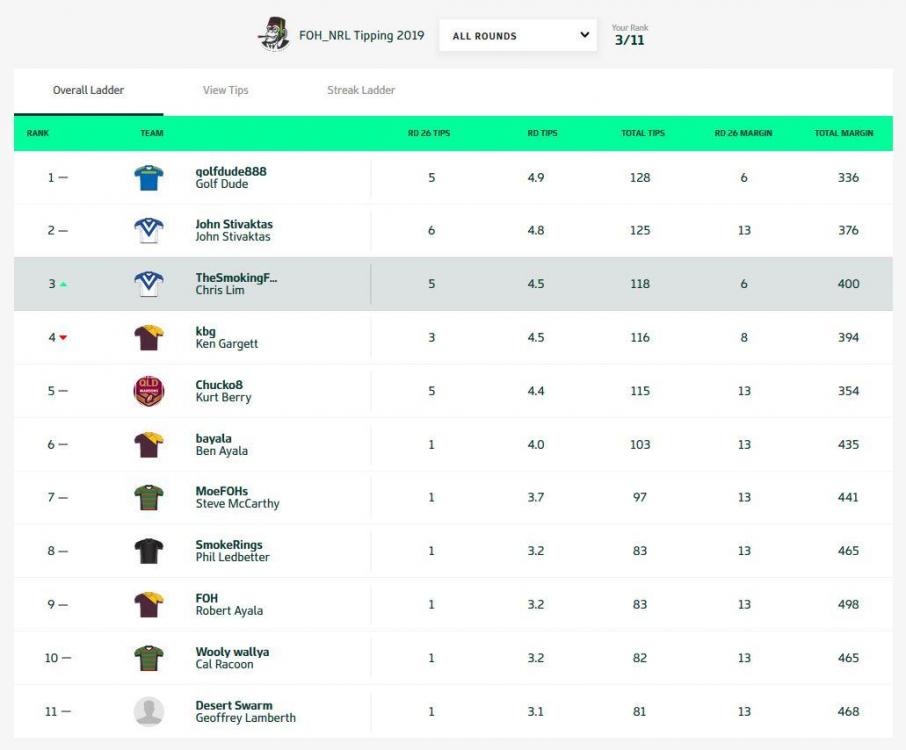Open golfdude888 team name link
Image resolution: width=906 pixels, height=750 pixels.
[x=231, y=171]
